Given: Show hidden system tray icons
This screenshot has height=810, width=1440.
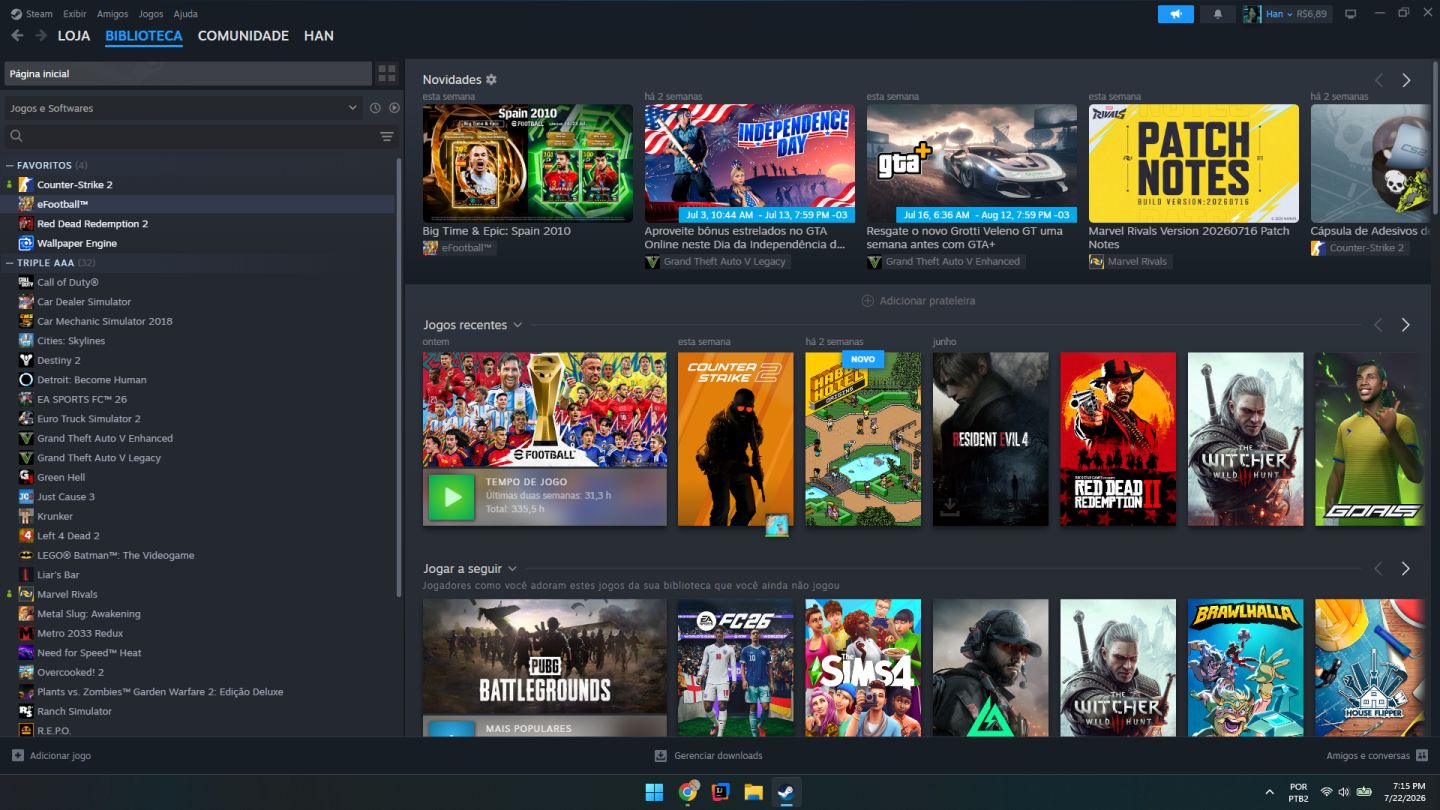Looking at the screenshot, I should pyautogui.click(x=1270, y=792).
